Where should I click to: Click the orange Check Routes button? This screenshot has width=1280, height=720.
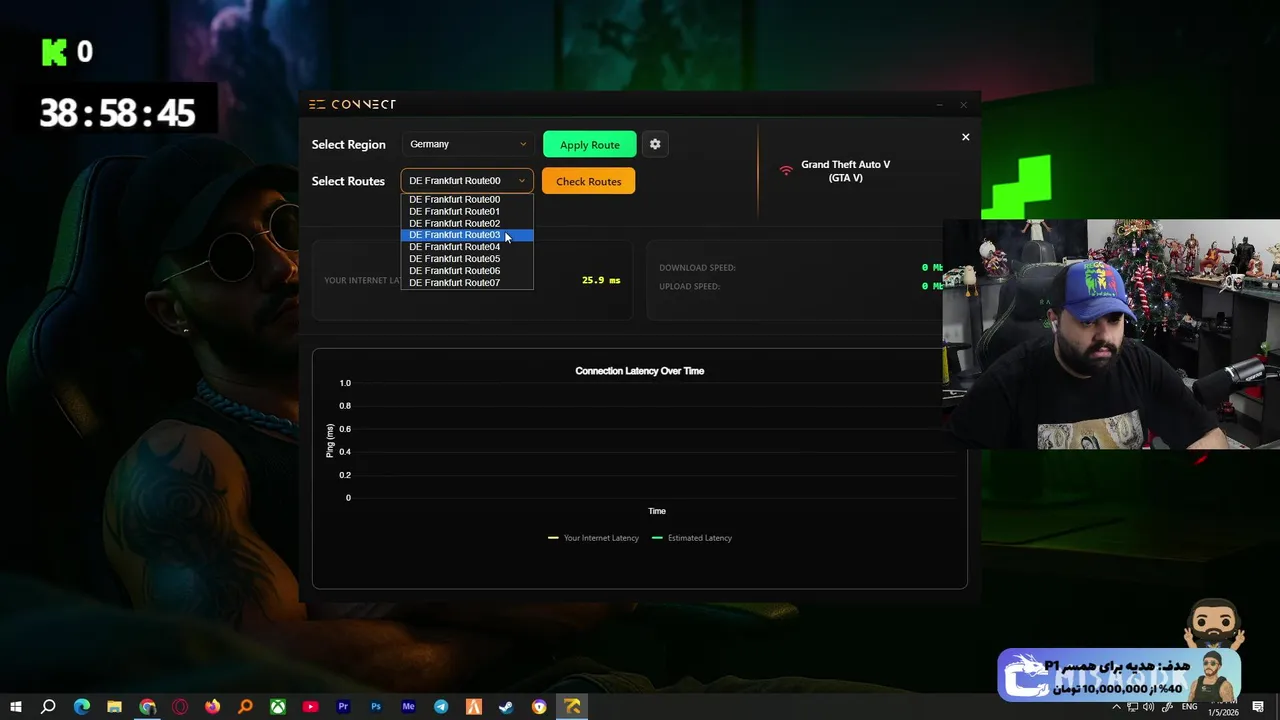[588, 181]
